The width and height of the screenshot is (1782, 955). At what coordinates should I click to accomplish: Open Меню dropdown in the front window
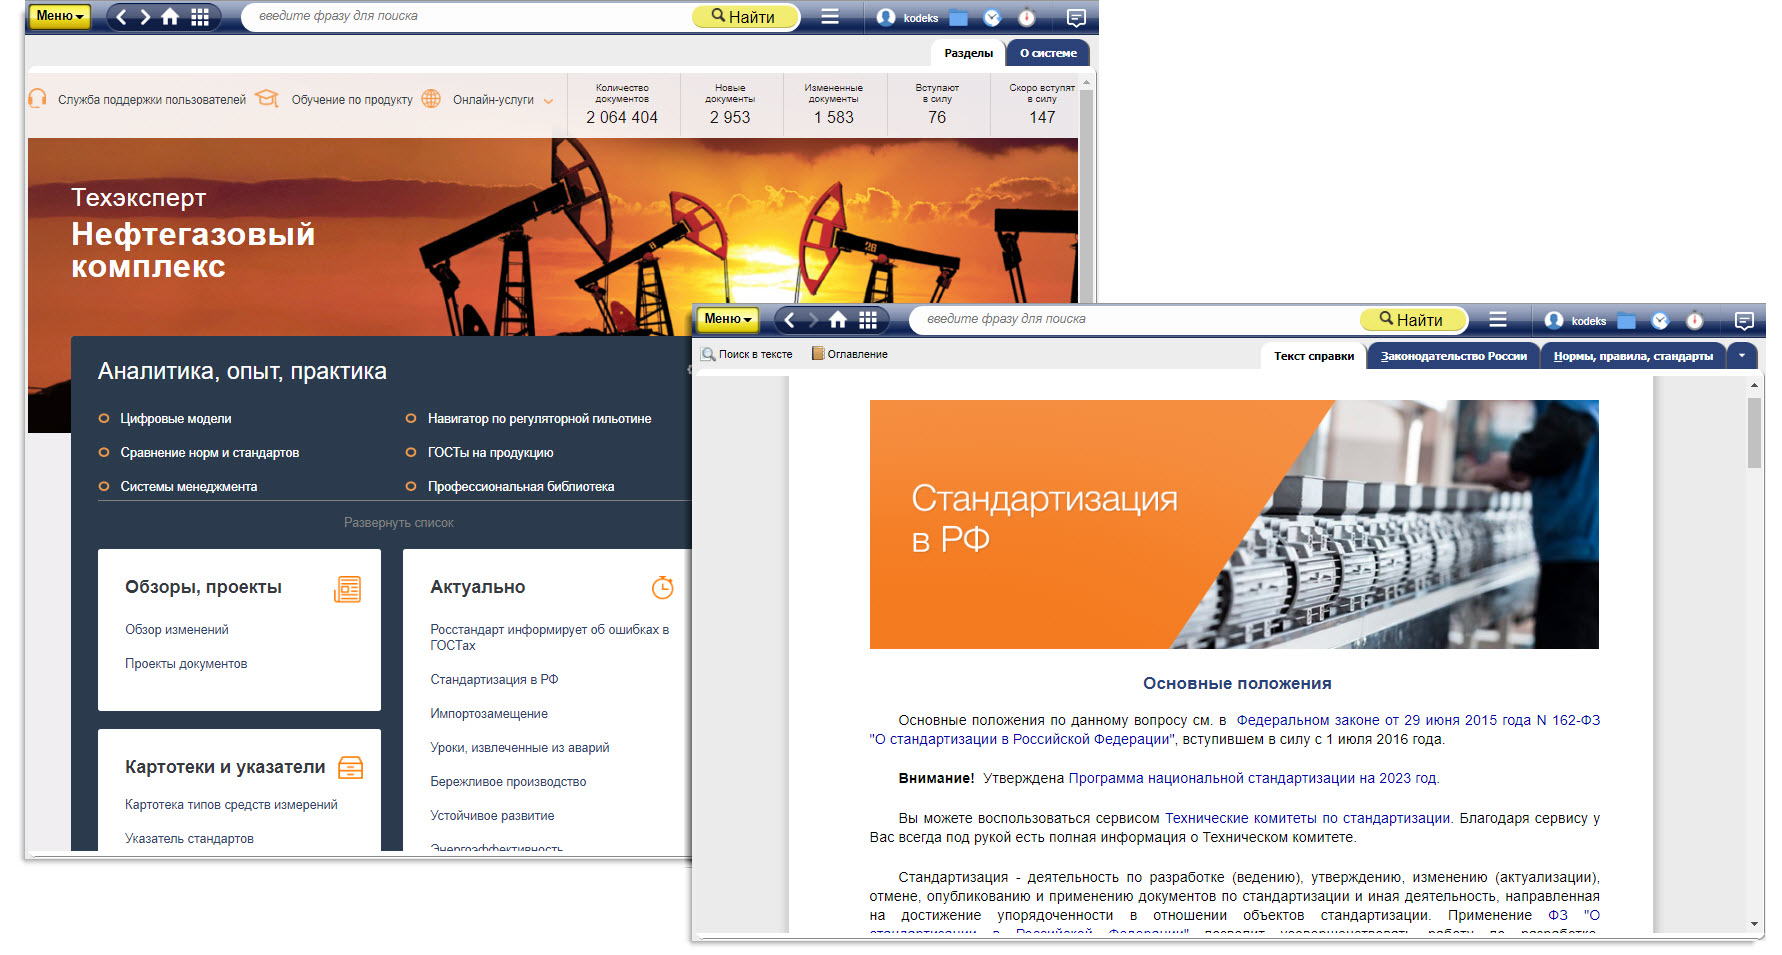(x=728, y=319)
